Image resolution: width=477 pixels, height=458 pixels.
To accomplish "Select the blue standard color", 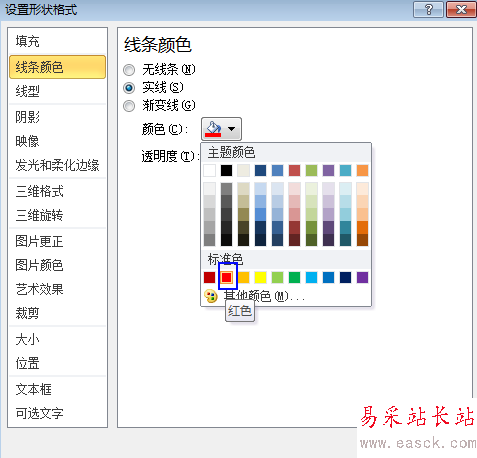I will (x=328, y=277).
